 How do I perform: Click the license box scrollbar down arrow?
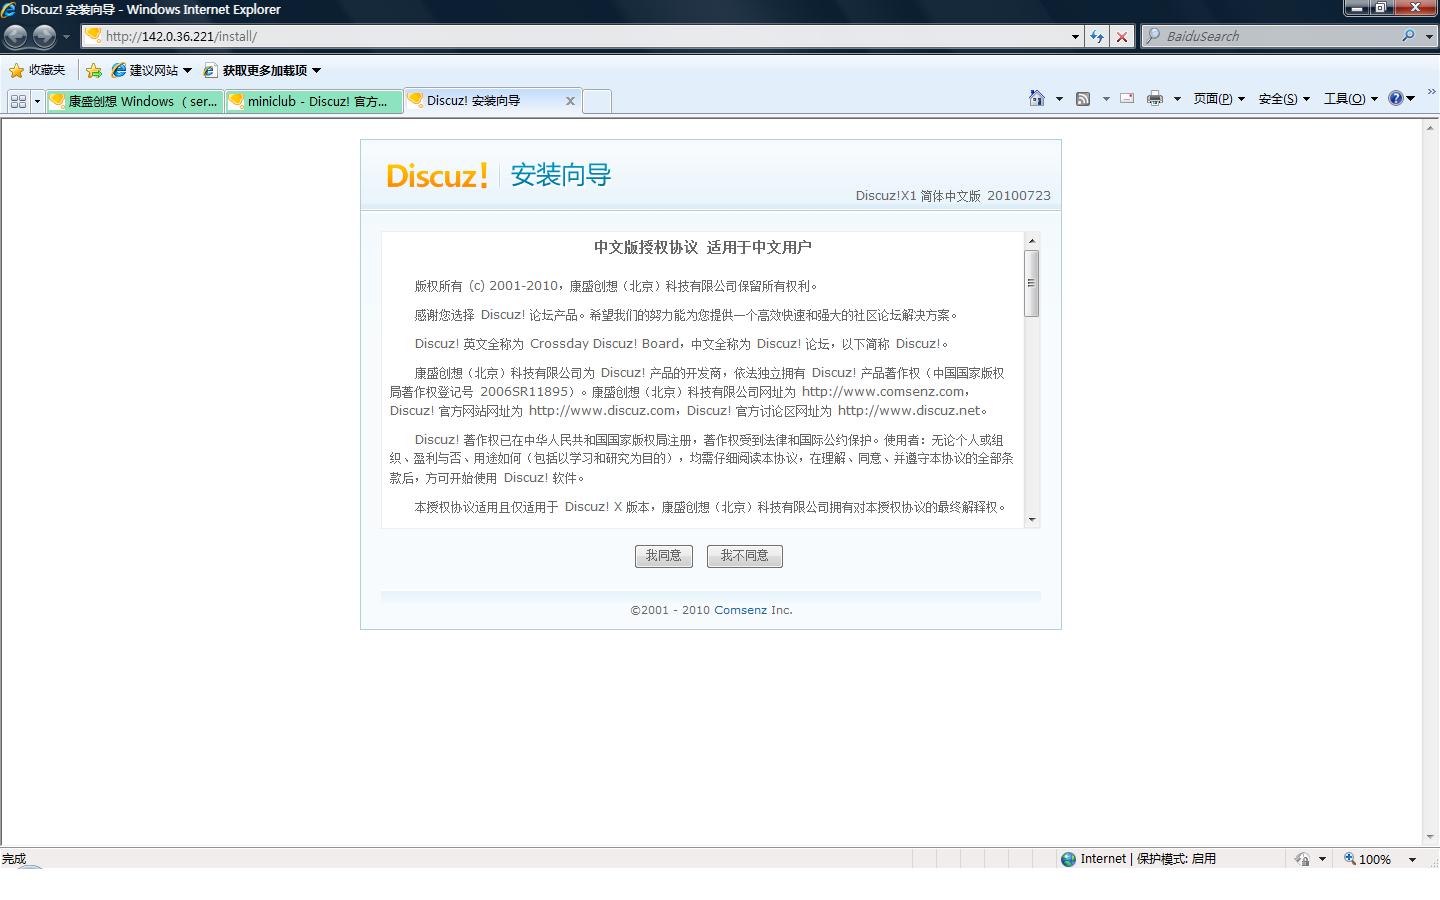pos(1032,520)
